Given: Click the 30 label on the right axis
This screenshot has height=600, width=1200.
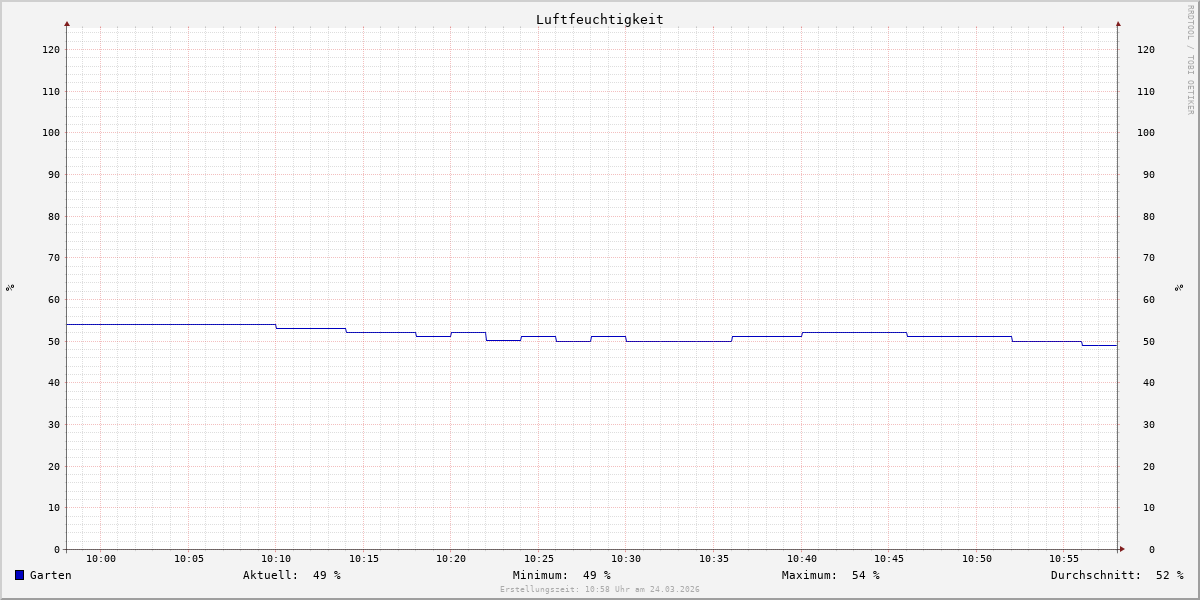Looking at the screenshot, I should click(x=1149, y=424).
